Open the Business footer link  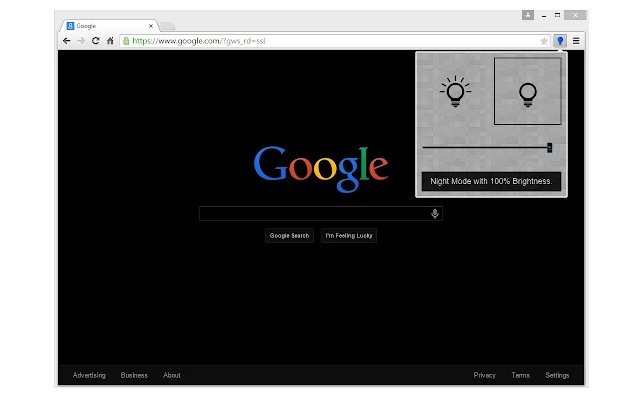point(134,375)
